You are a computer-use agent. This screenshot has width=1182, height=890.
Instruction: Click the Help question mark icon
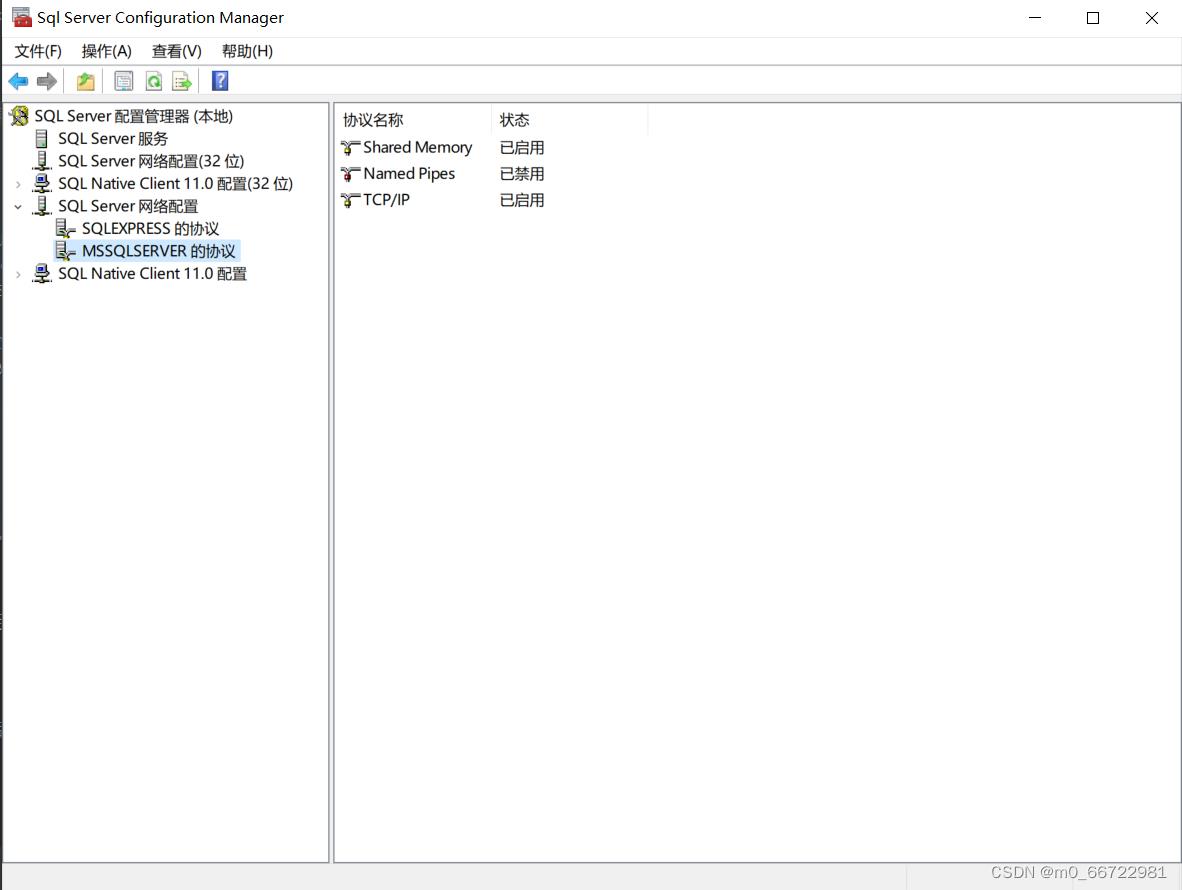pos(219,81)
